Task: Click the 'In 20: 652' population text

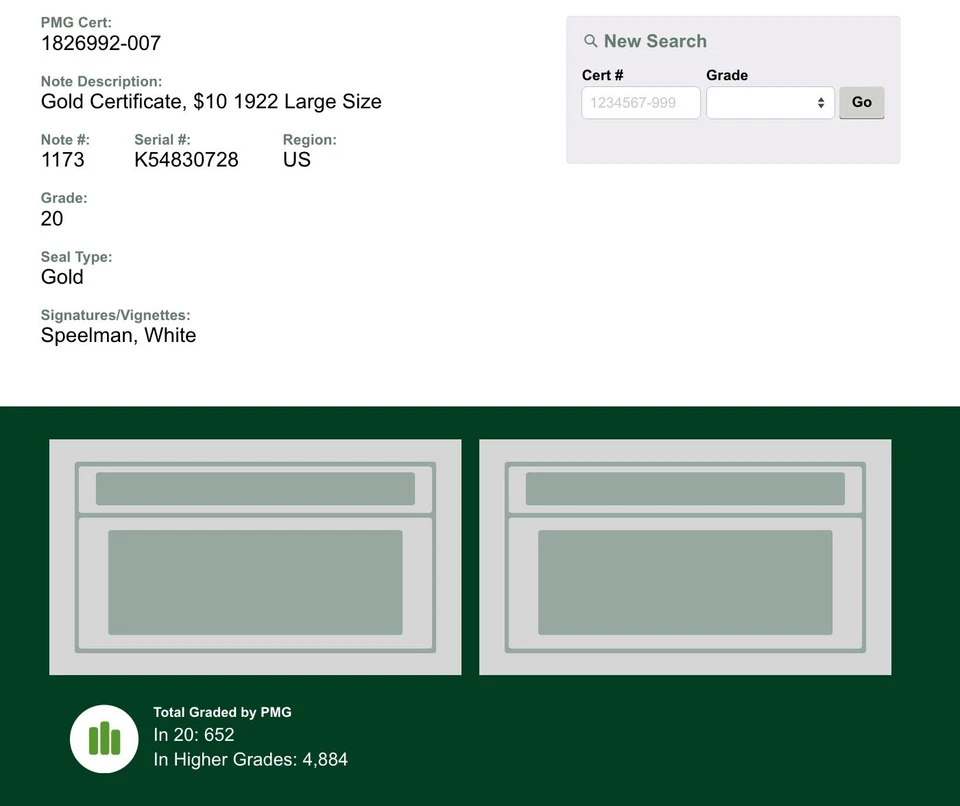Action: coord(193,735)
